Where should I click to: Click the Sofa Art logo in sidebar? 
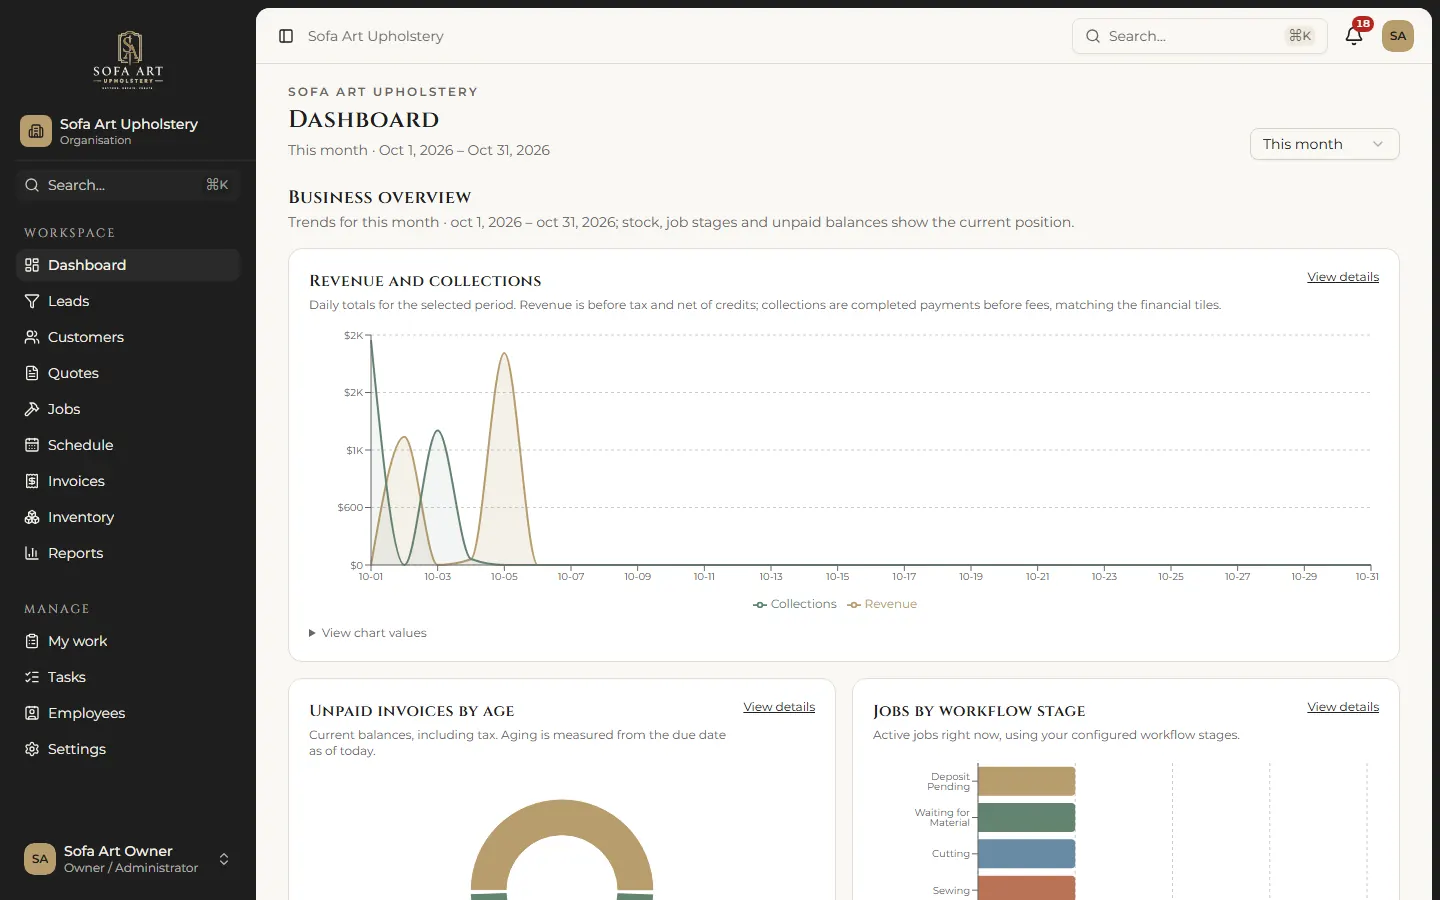(128, 60)
